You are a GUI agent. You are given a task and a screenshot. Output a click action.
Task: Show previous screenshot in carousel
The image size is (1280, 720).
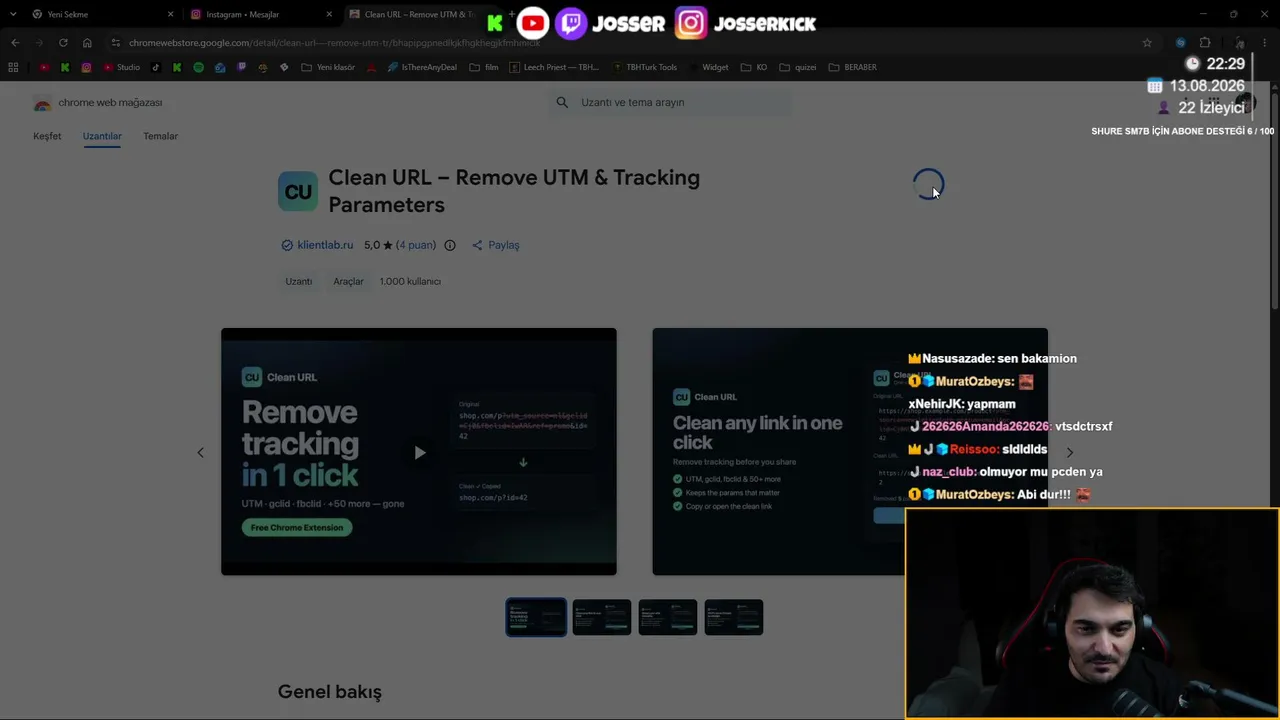(200, 452)
